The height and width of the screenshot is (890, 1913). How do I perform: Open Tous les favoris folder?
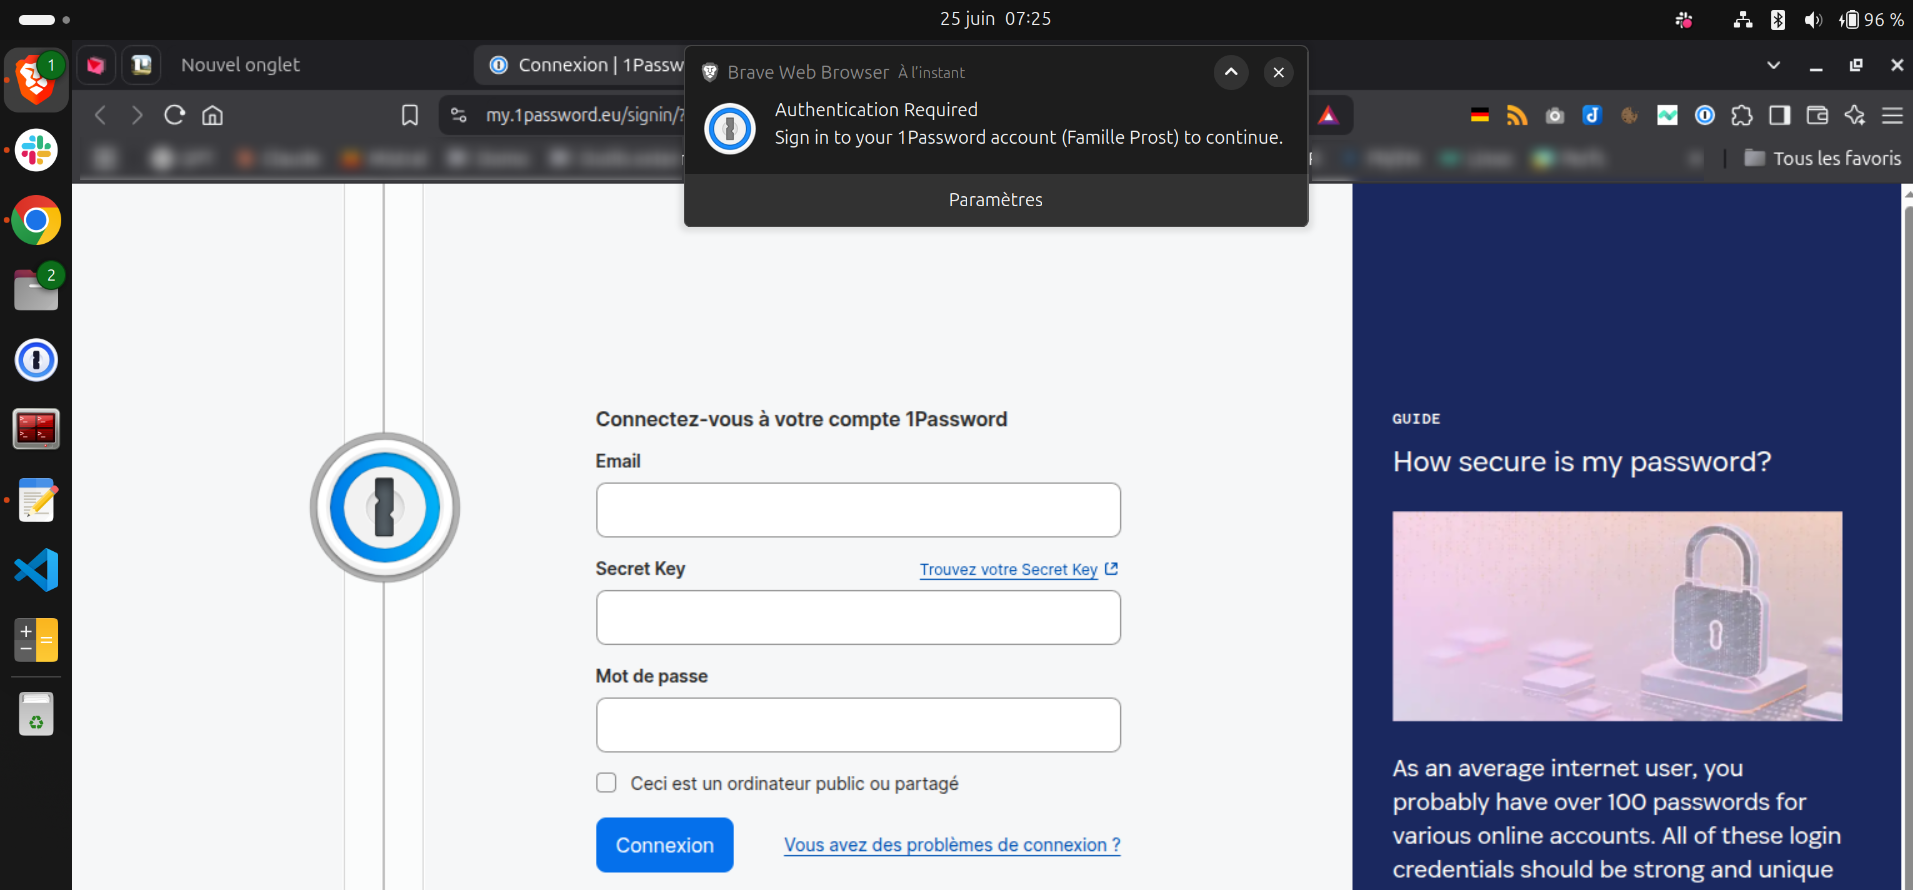tap(1822, 158)
